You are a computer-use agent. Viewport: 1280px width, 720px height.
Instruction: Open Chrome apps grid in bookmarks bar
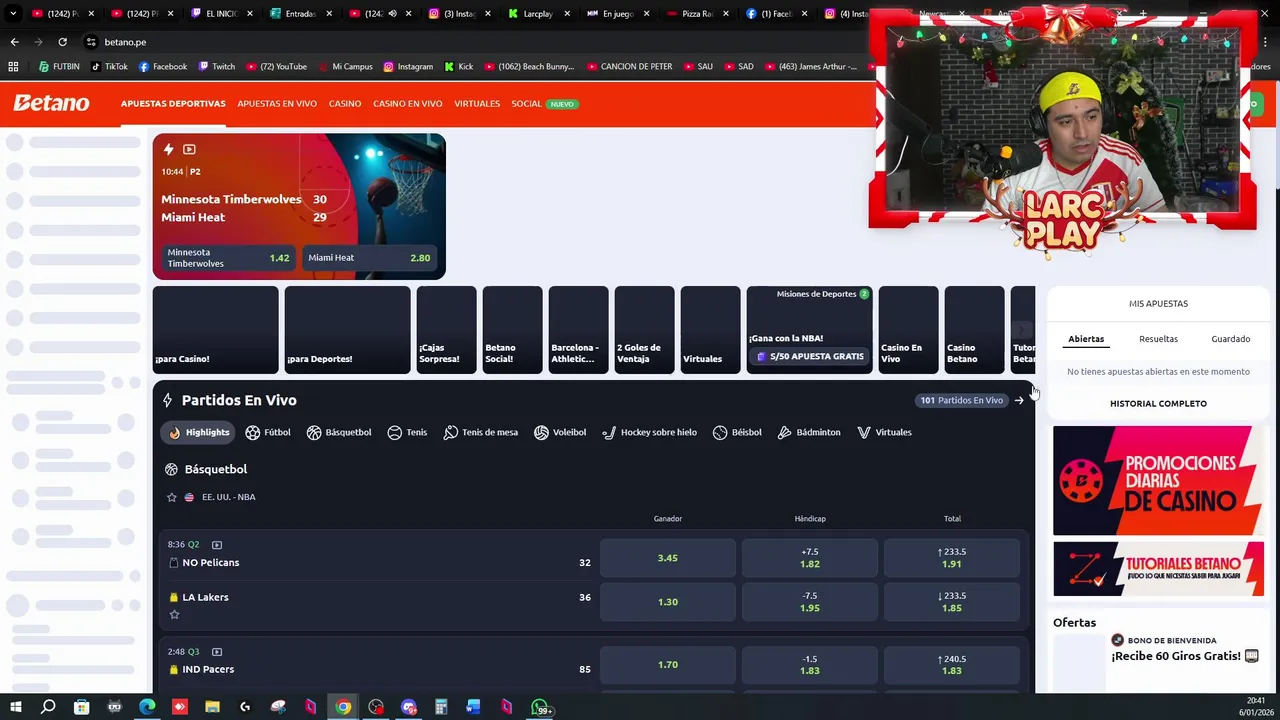[x=13, y=67]
